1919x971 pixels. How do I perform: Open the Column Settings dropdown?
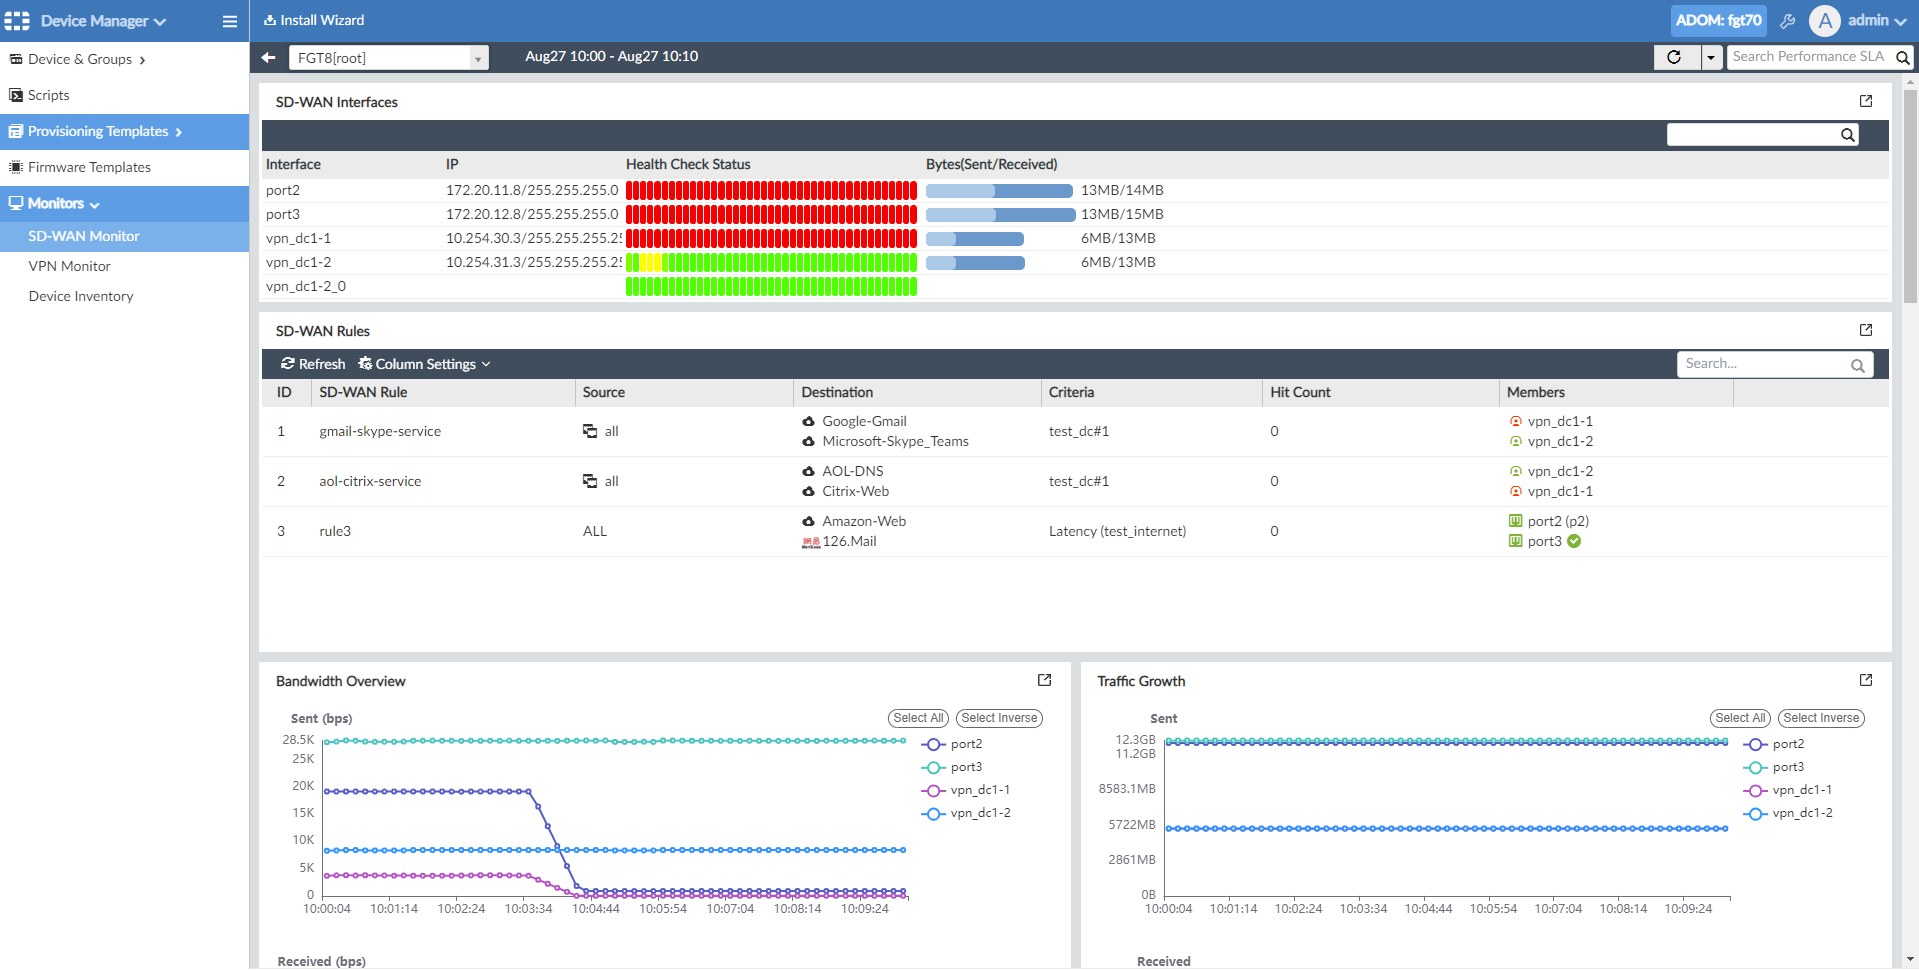coord(425,364)
